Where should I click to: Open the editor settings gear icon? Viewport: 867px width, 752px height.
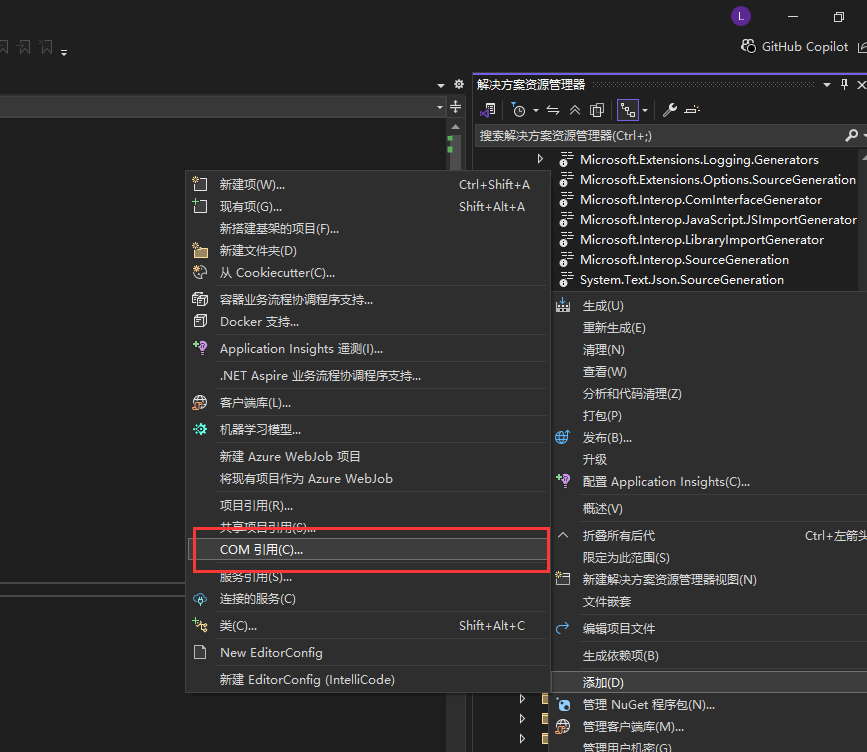point(459,85)
